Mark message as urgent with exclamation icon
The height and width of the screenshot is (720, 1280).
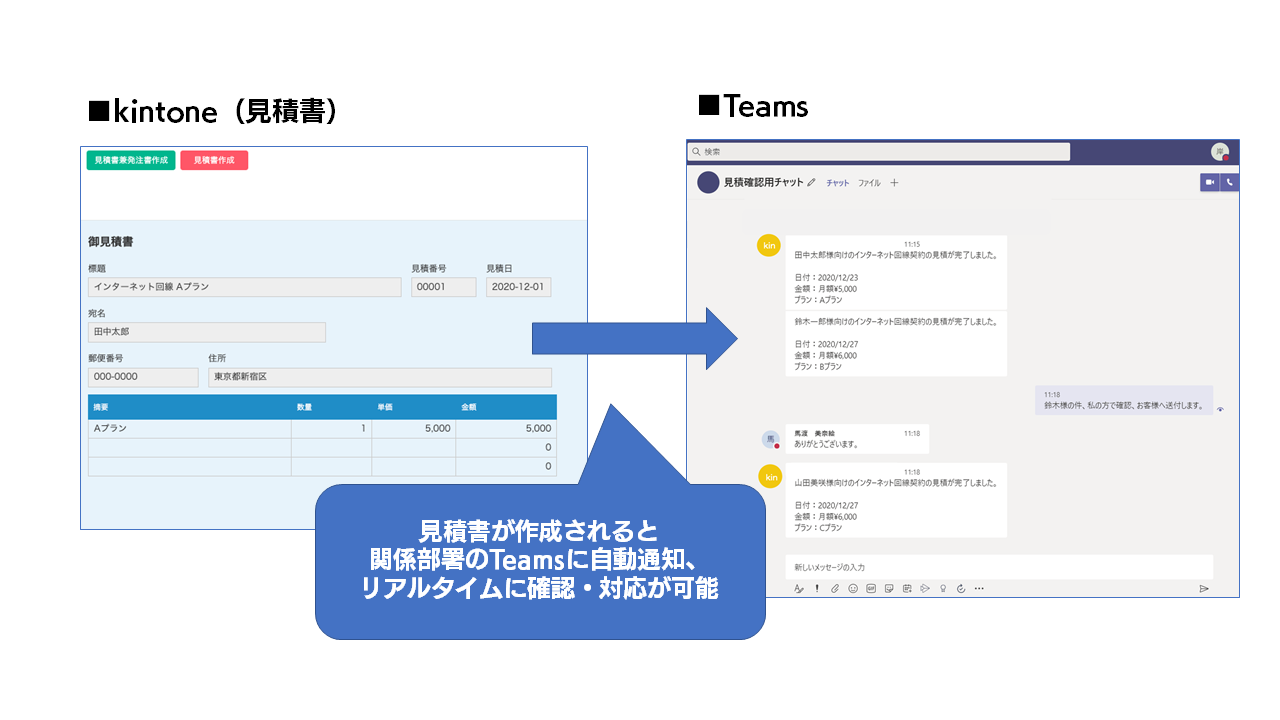(x=817, y=588)
